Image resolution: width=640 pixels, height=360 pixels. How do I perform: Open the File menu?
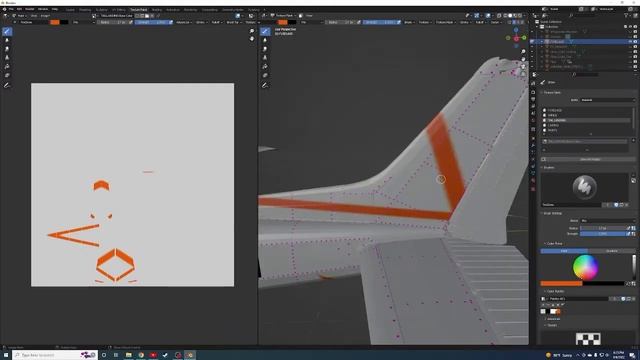click(11, 9)
